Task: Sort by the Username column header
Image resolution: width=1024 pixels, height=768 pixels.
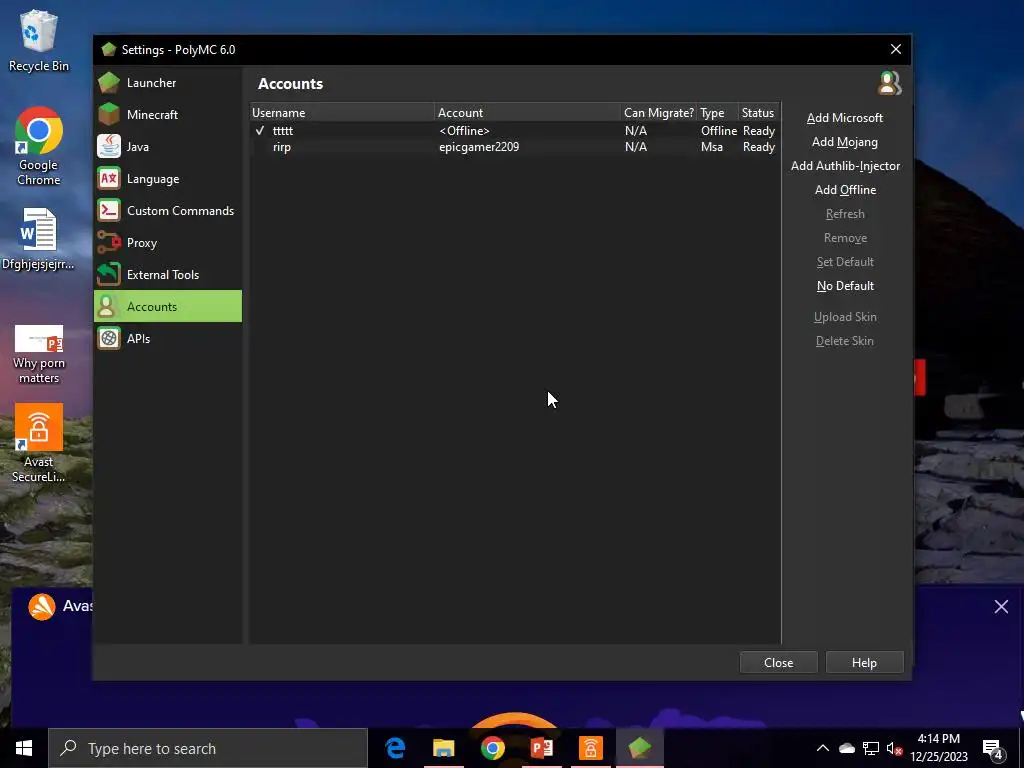Action: click(342, 112)
